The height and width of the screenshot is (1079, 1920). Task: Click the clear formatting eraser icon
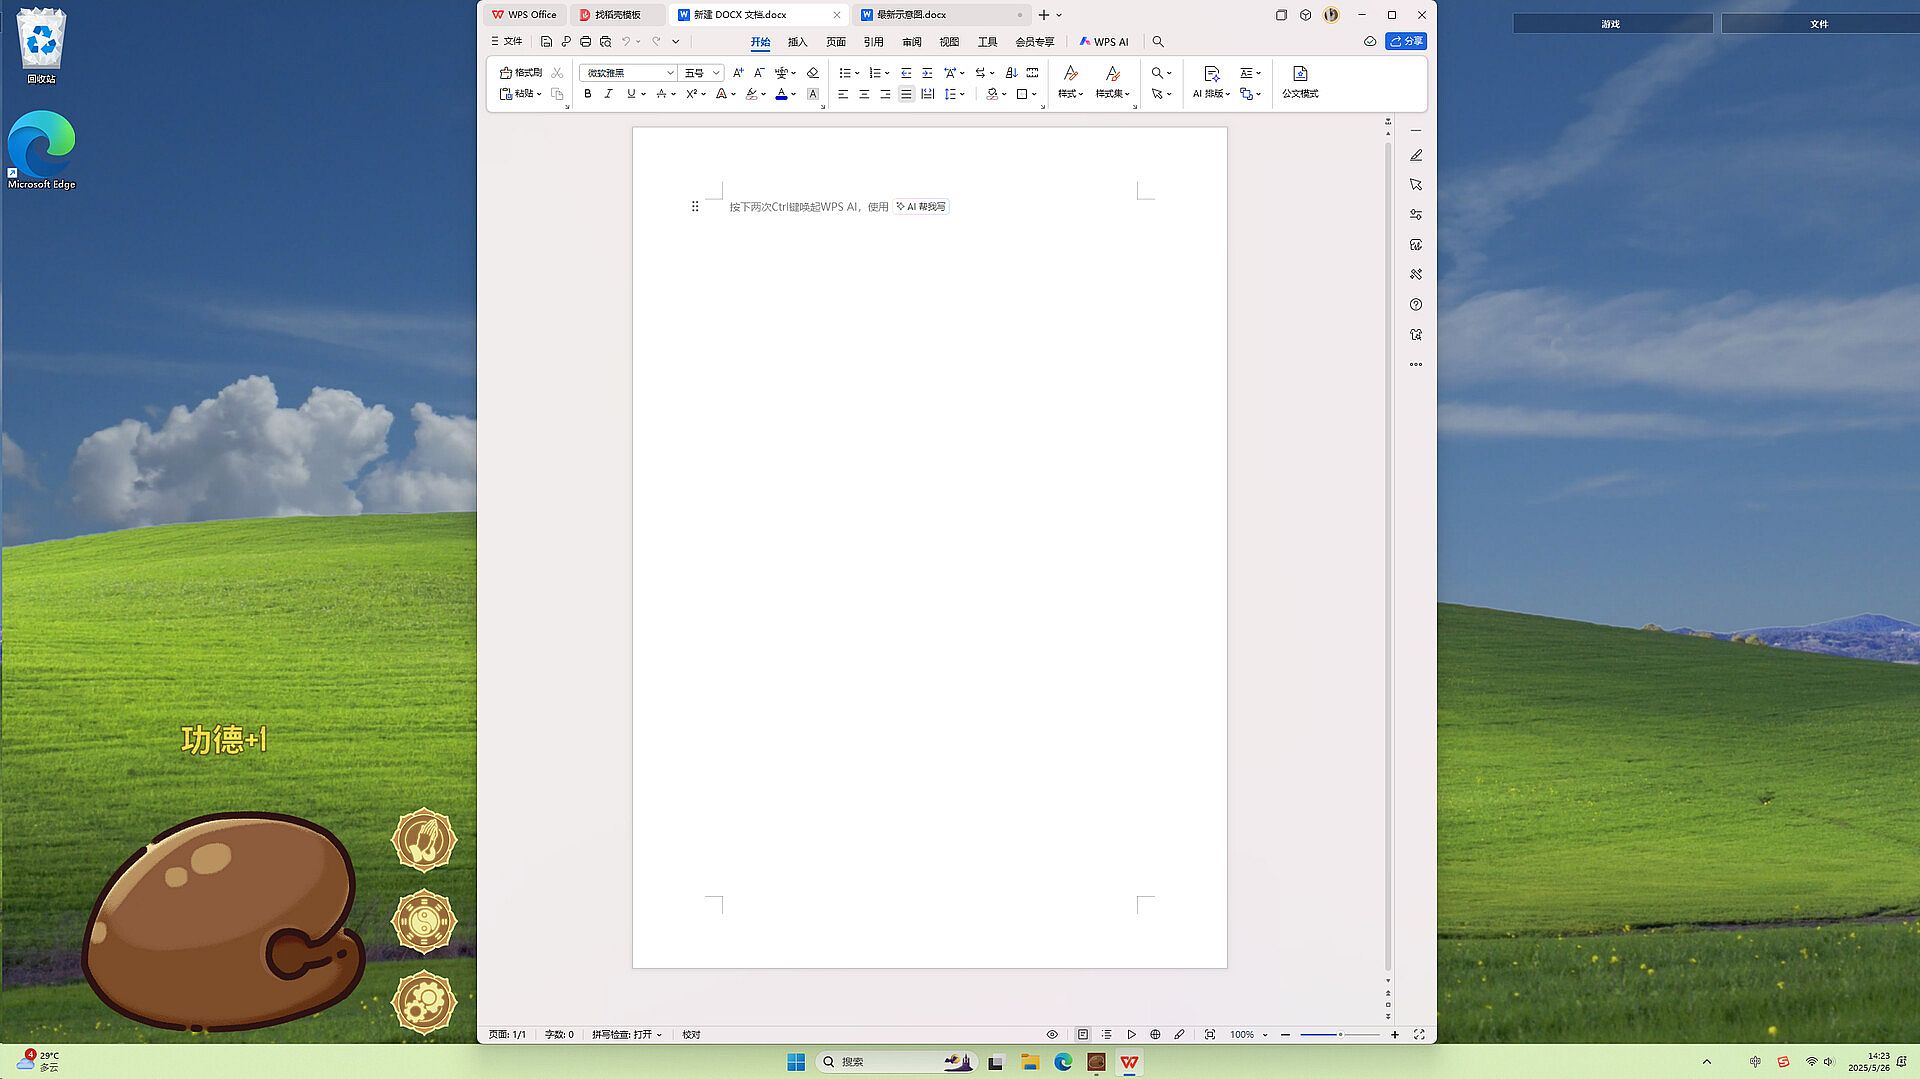pos(813,73)
